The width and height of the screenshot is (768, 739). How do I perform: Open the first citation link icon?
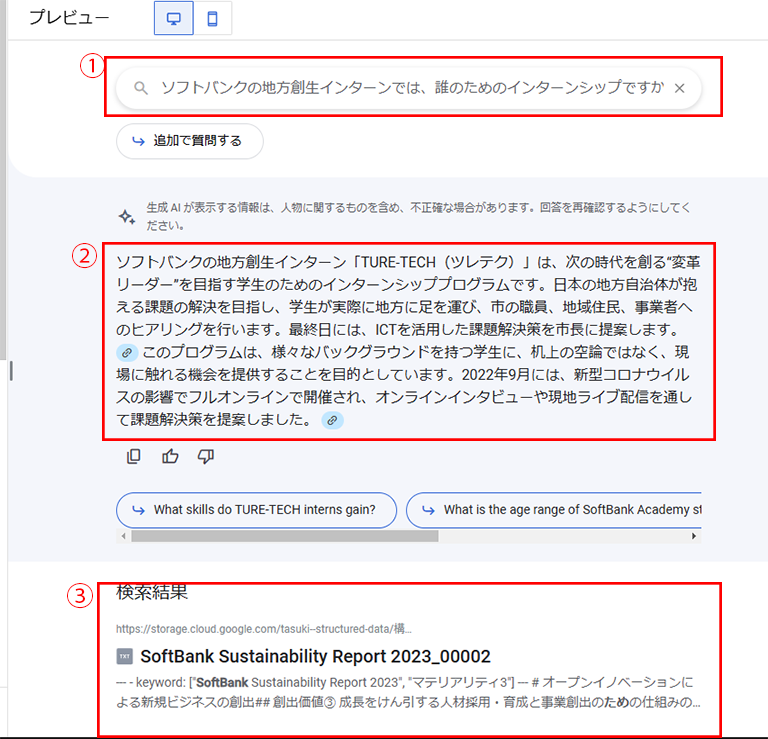(127, 352)
